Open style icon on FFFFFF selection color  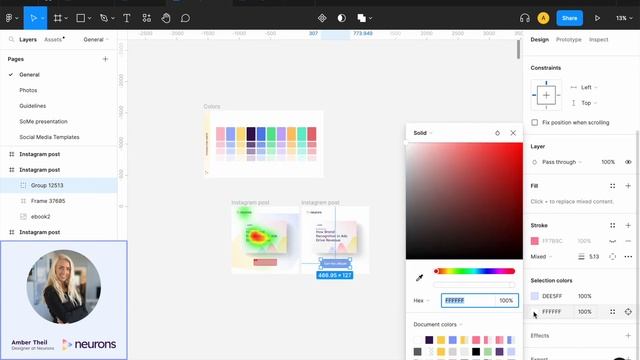point(613,312)
